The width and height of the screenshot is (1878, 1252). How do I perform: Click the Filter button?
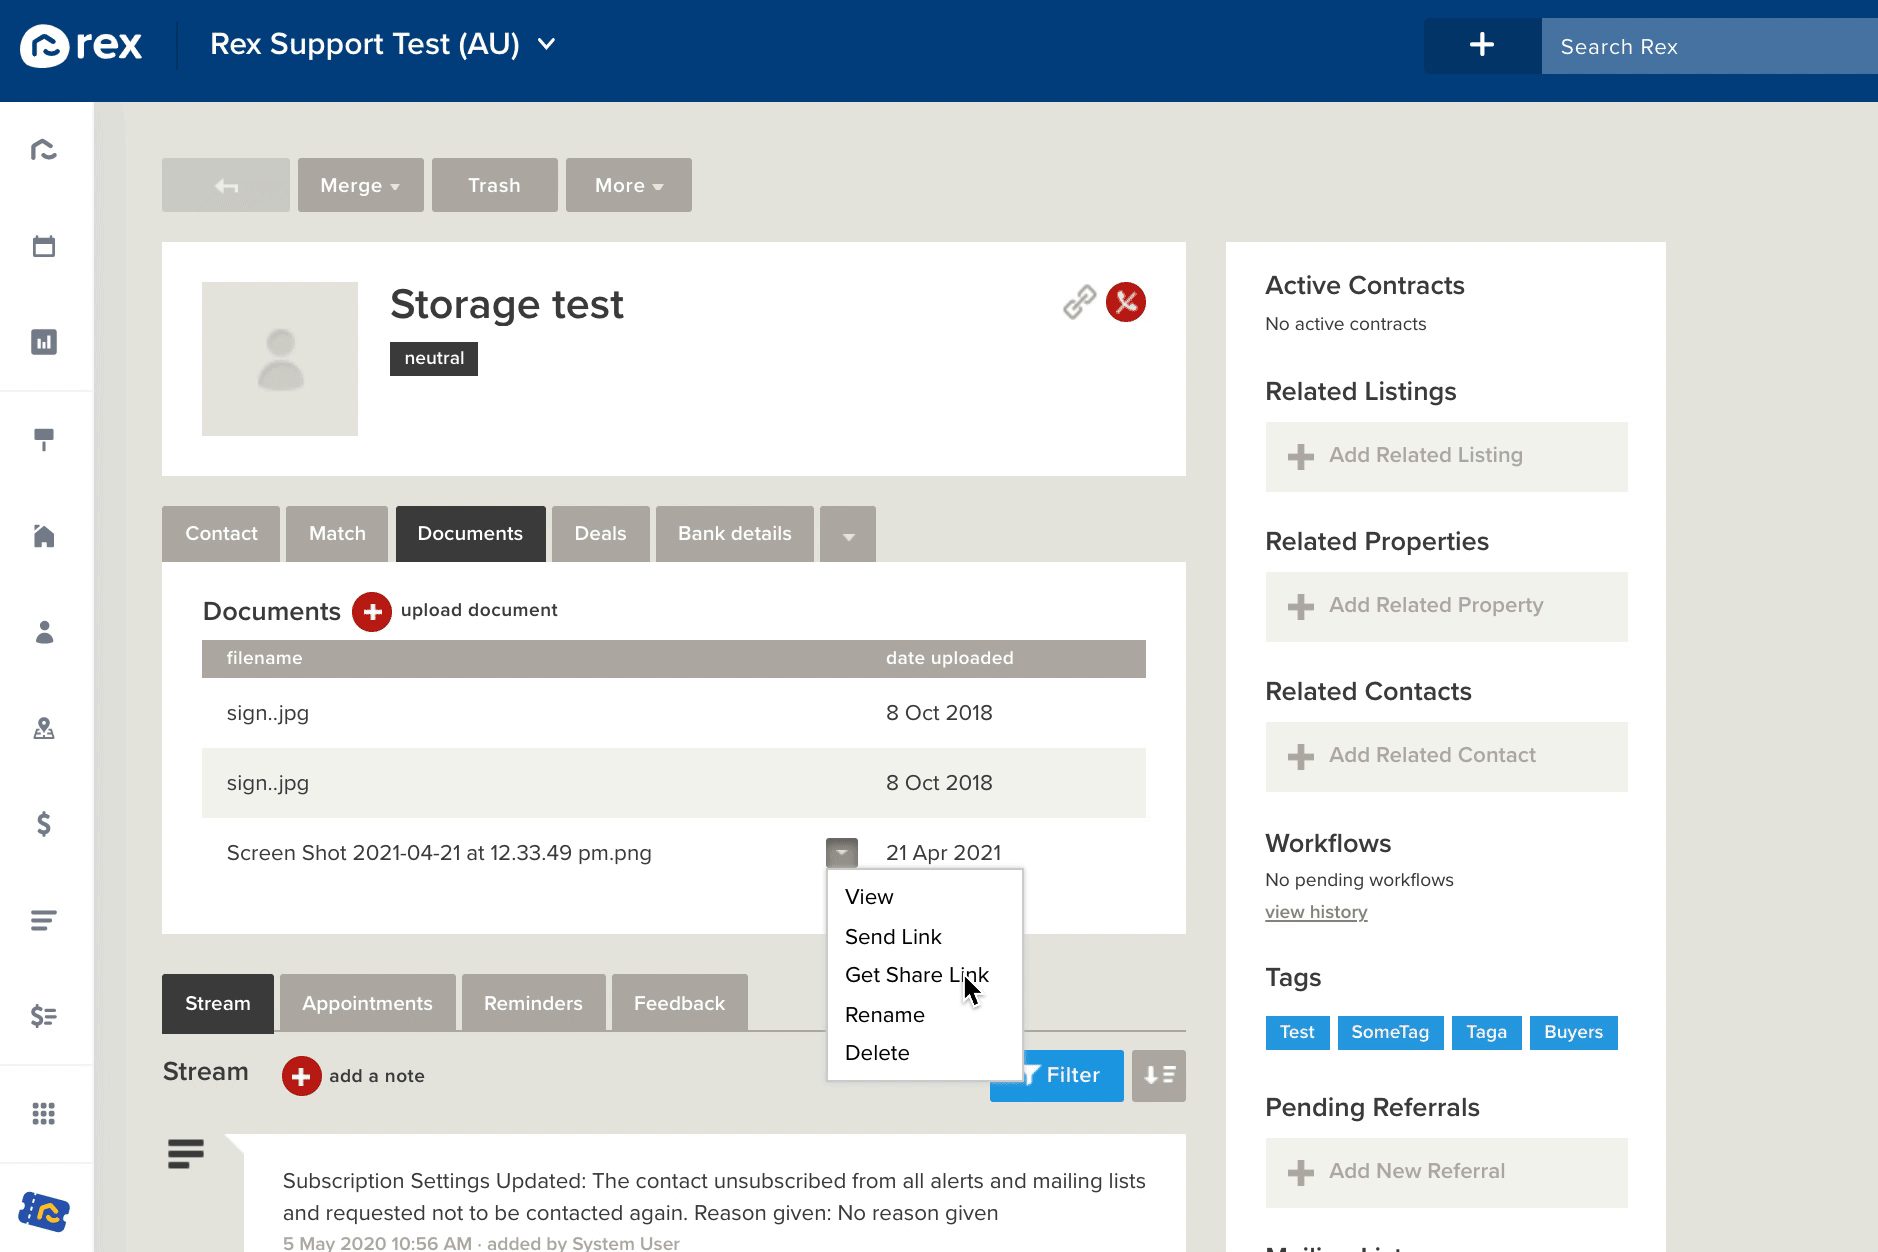tap(1072, 1075)
